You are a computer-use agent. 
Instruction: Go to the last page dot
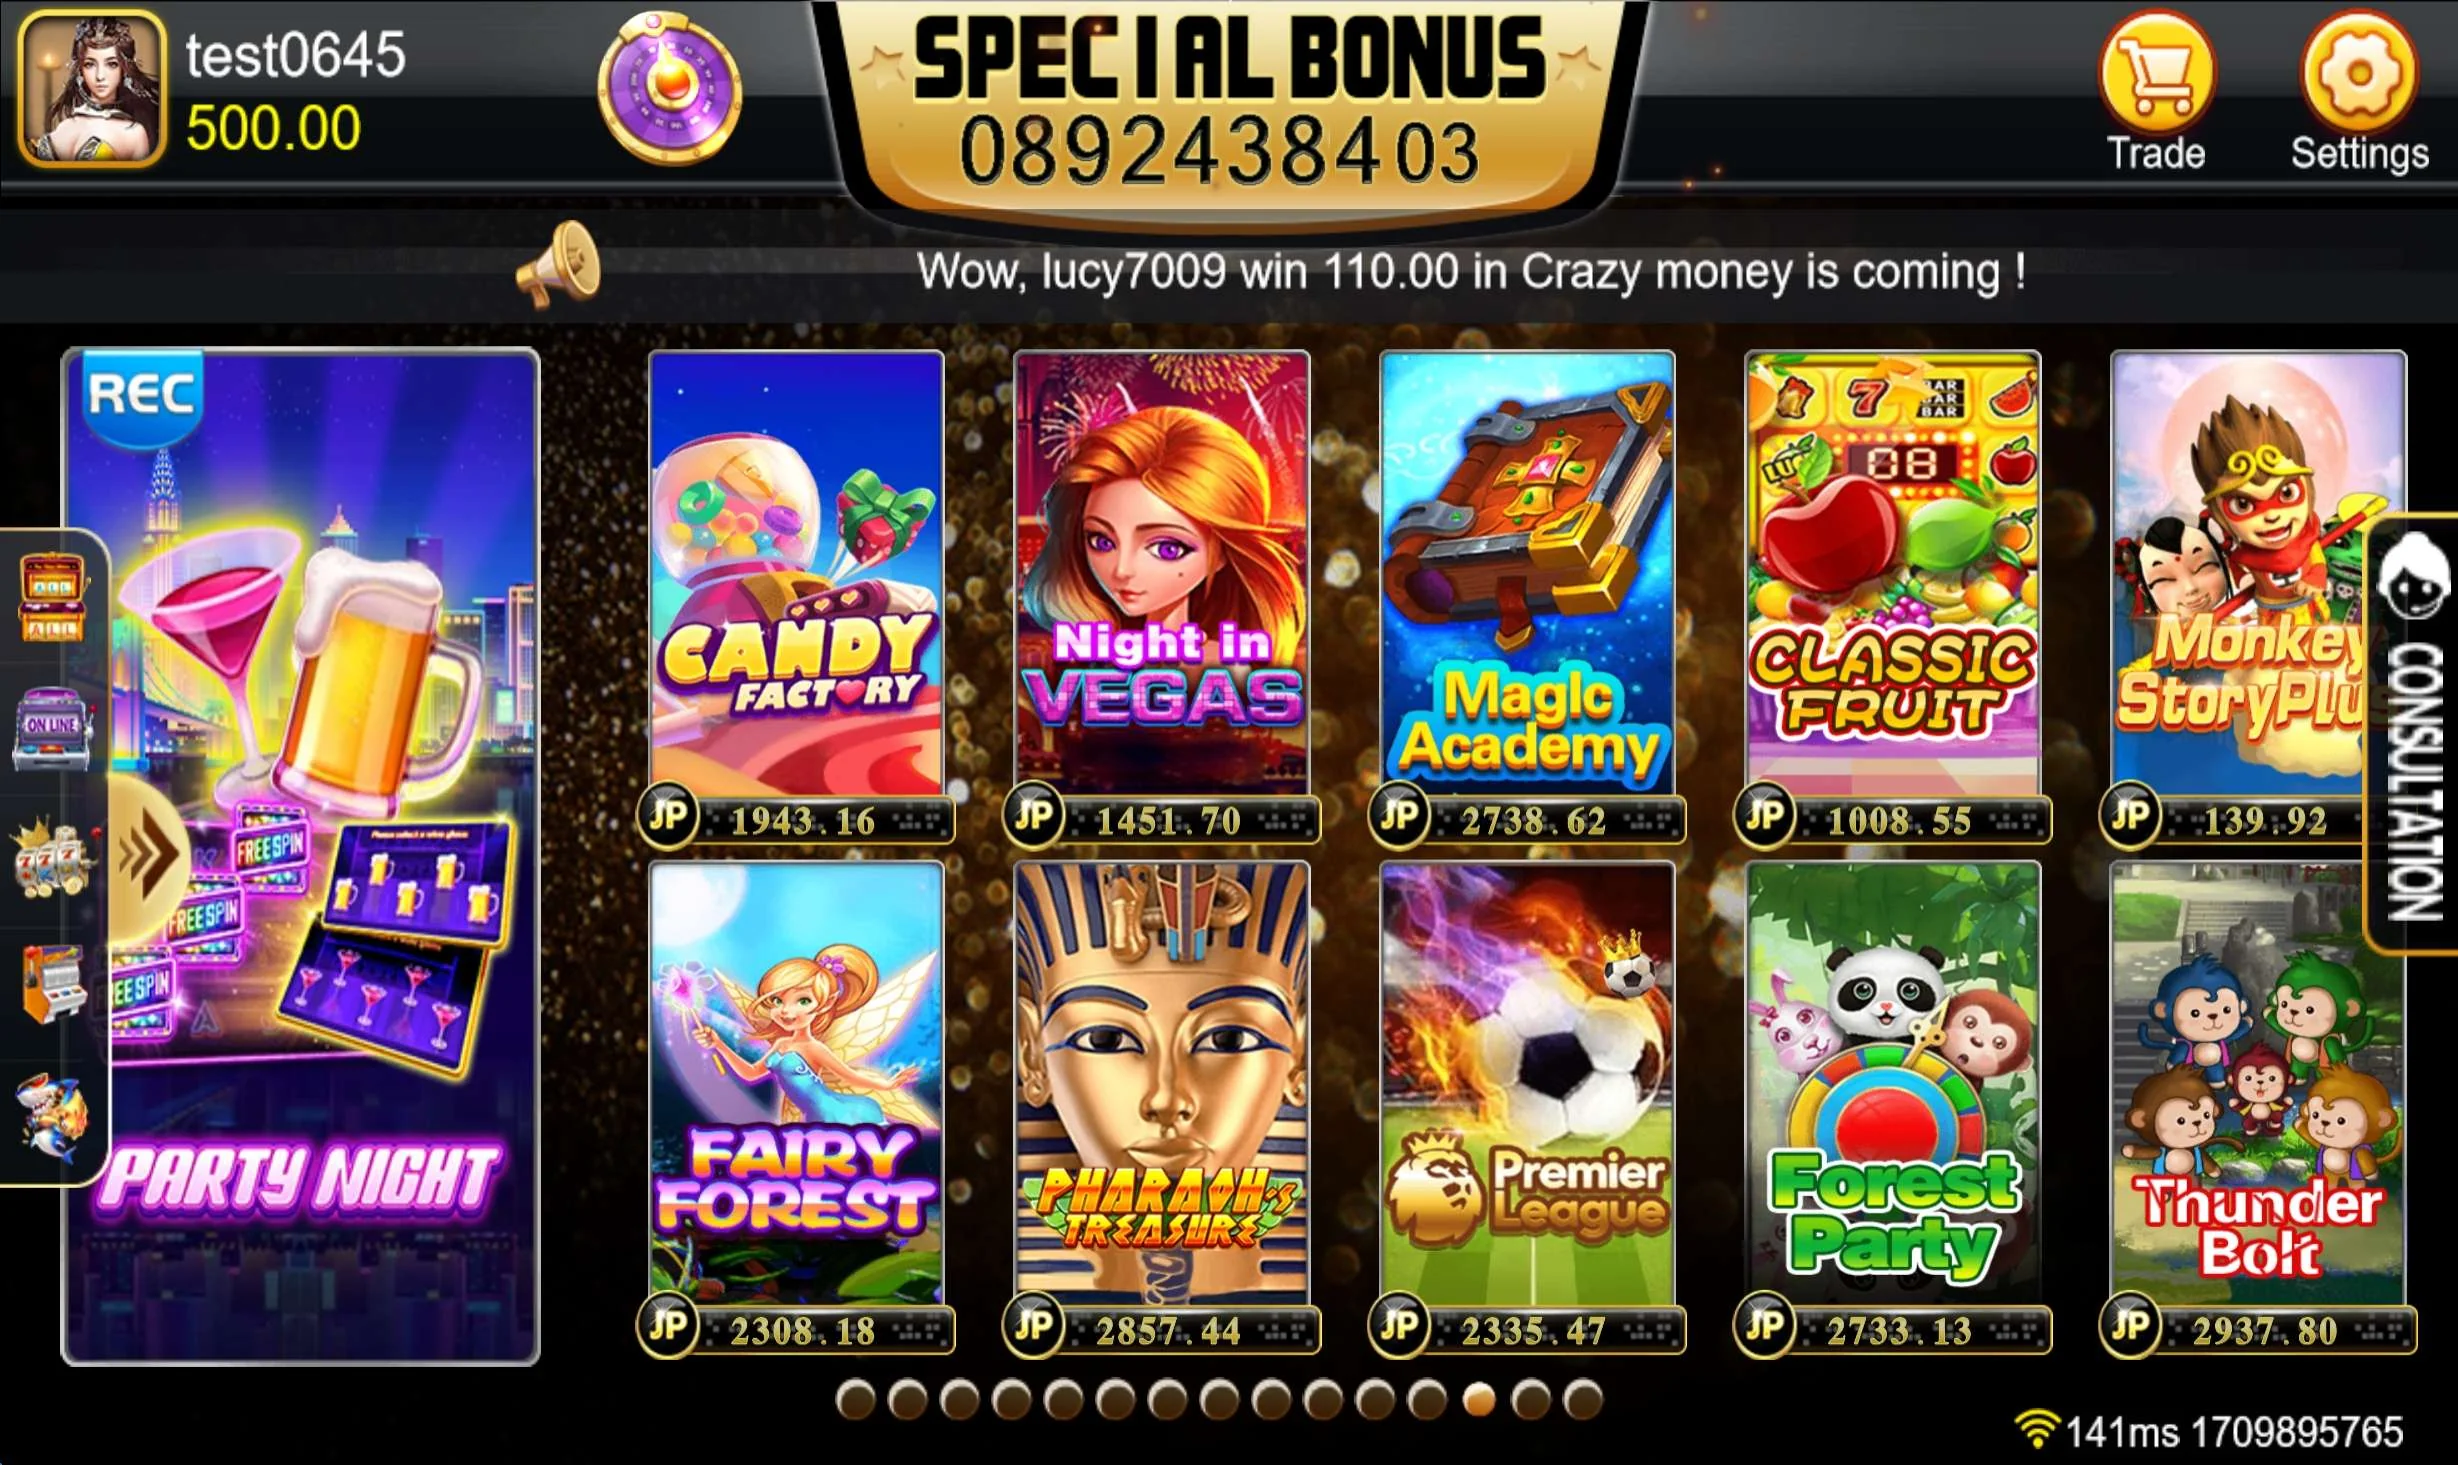coord(1583,1400)
